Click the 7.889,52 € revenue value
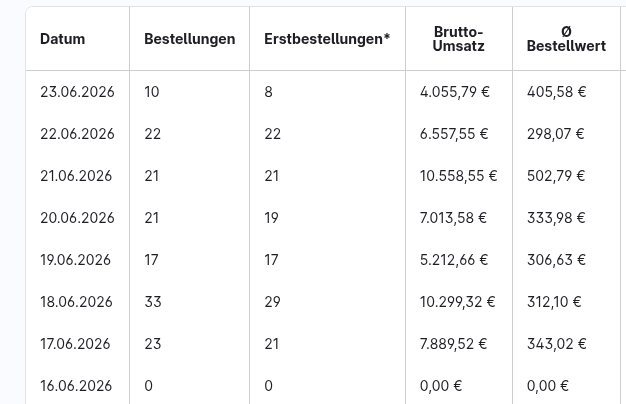The image size is (626, 404). 453,344
